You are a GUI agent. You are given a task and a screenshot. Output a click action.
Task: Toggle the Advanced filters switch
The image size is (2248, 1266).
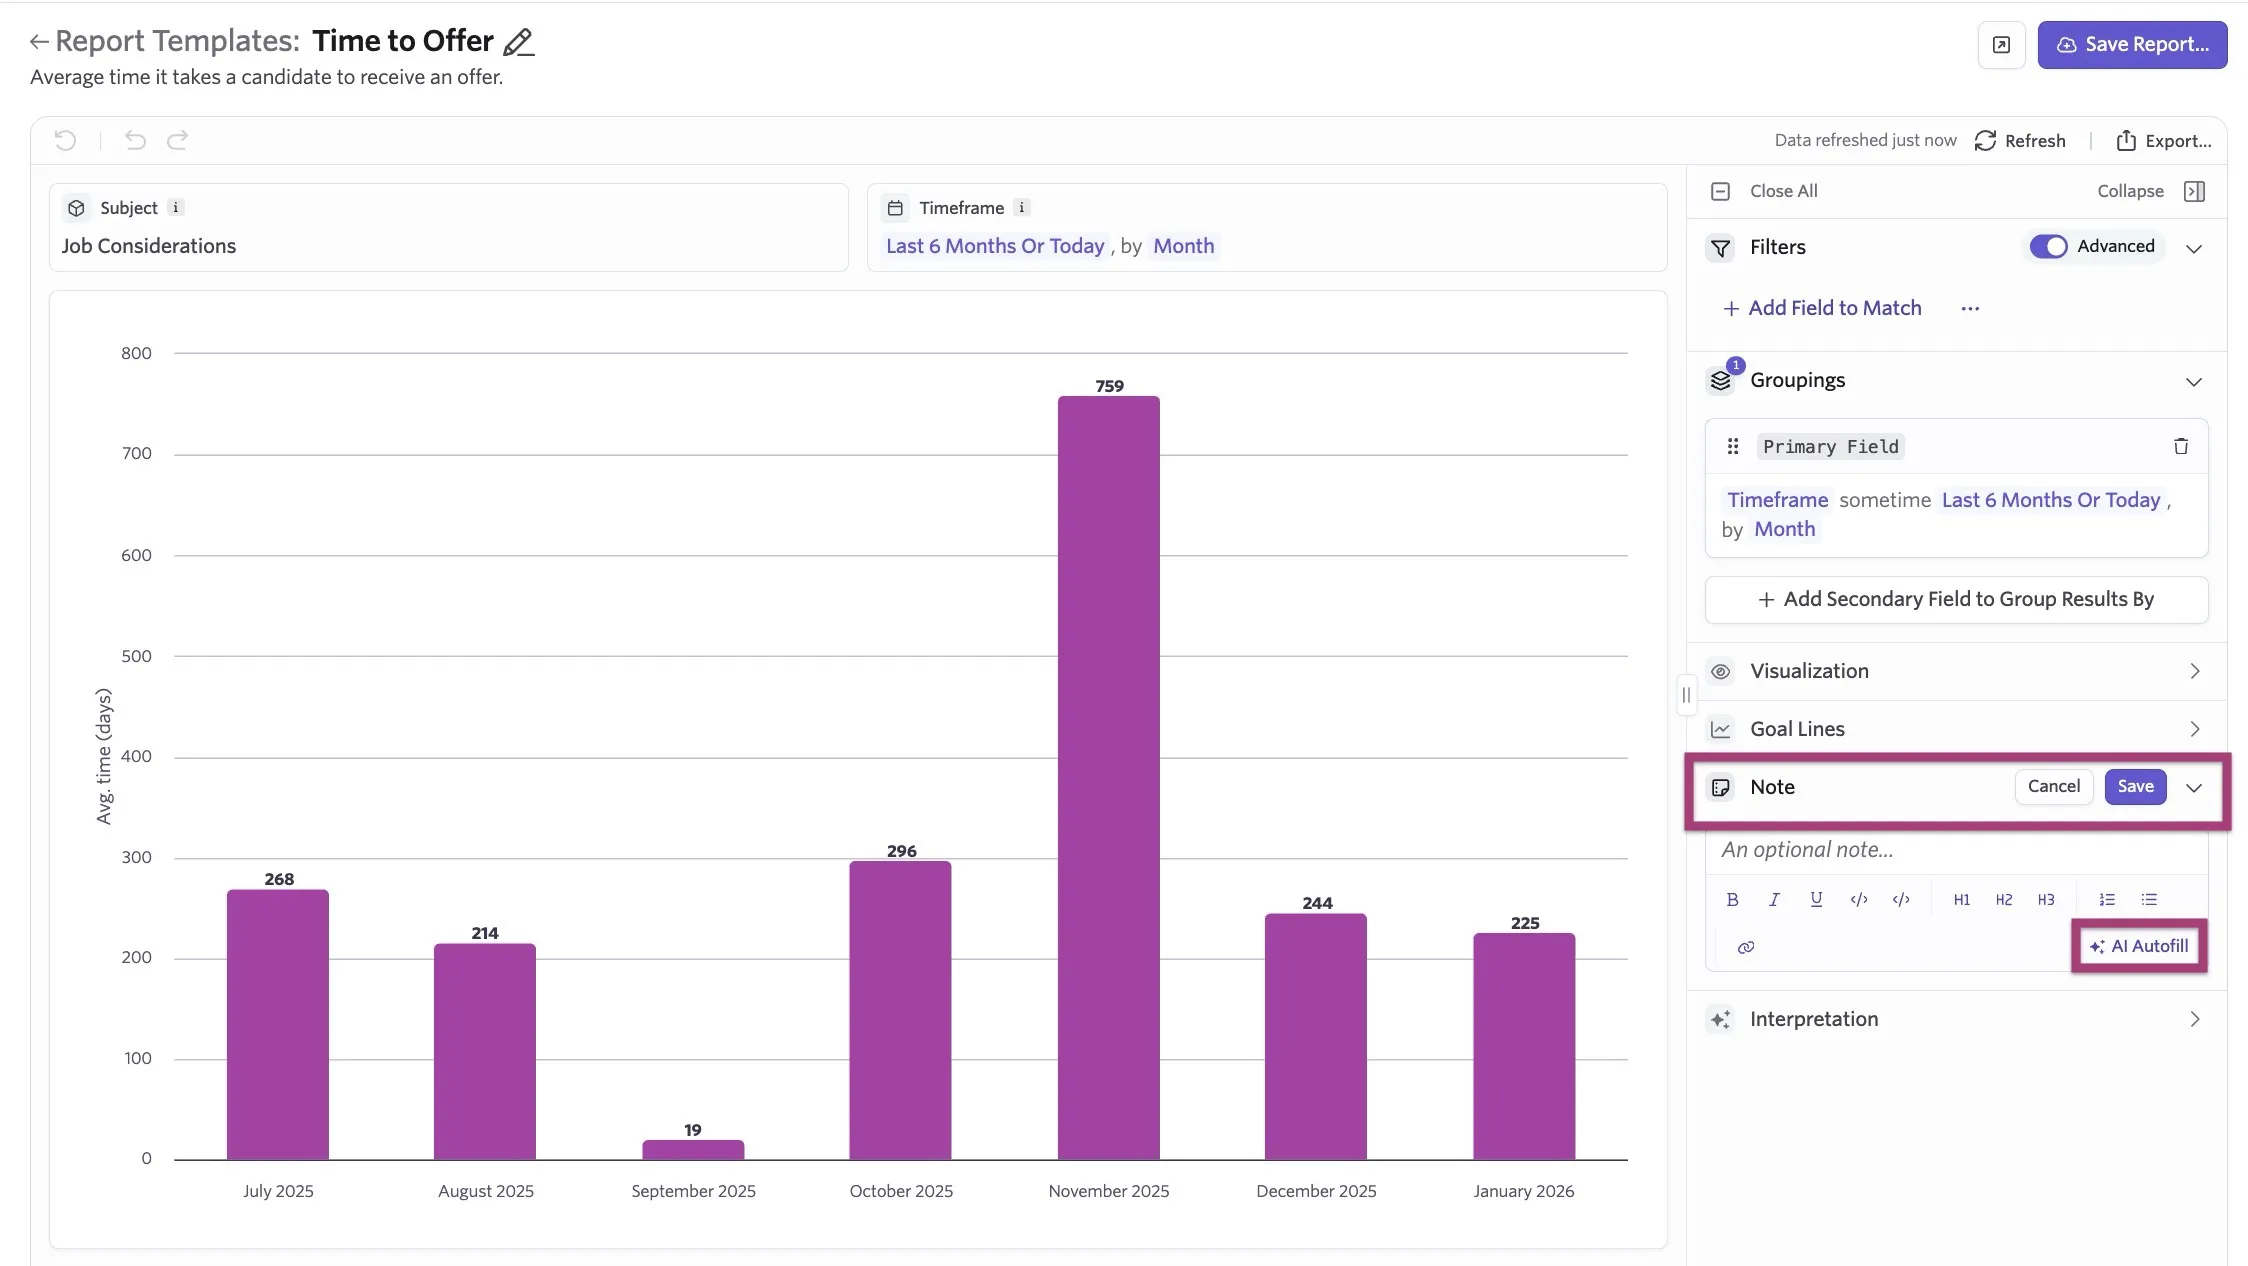2048,246
